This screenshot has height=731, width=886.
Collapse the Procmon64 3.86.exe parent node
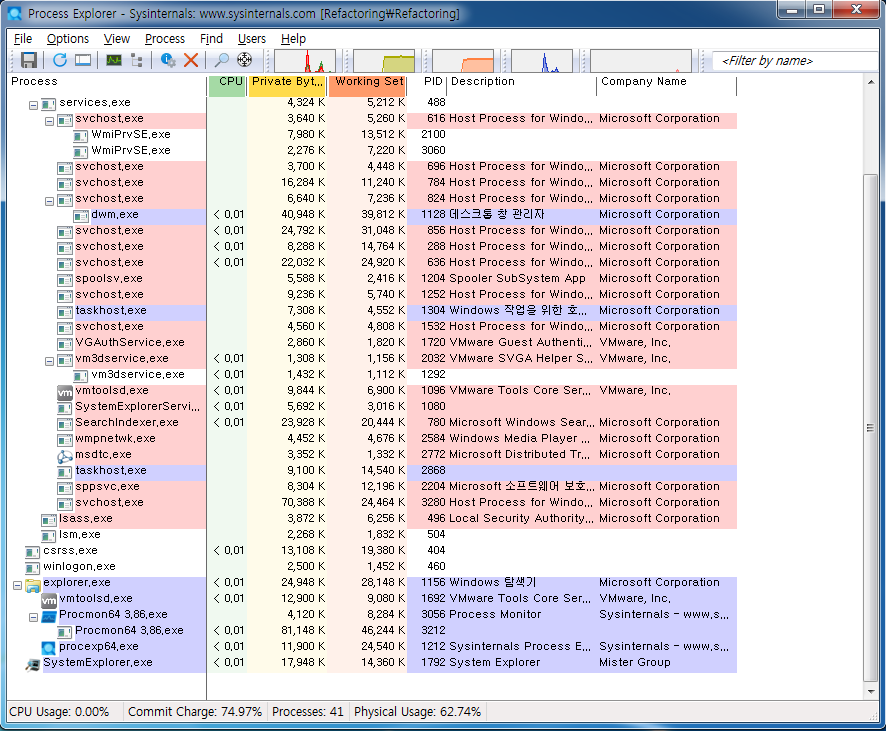coord(33,617)
